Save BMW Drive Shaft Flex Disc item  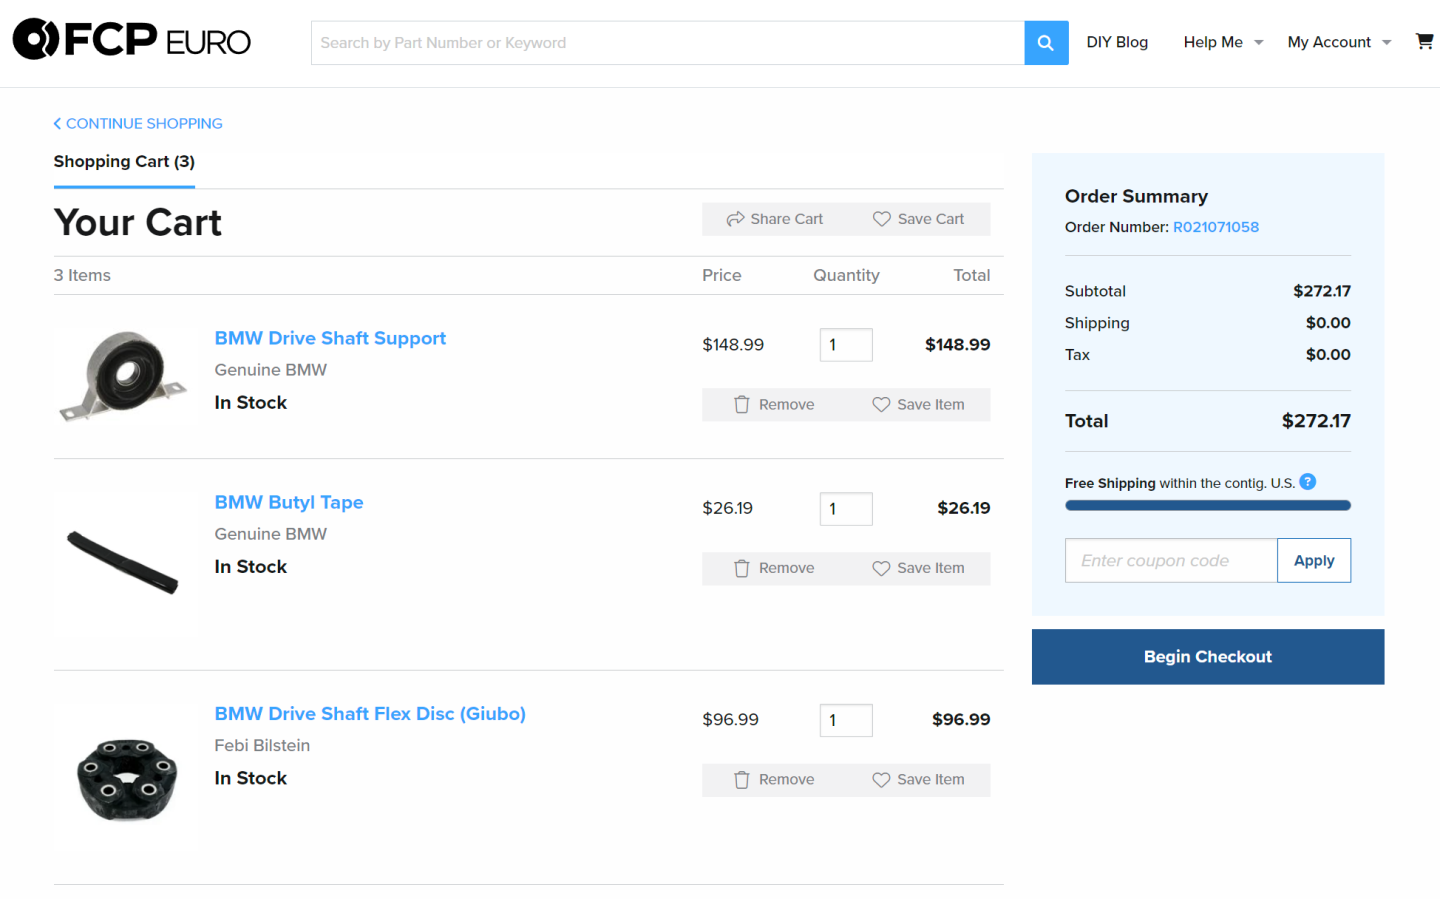coord(918,780)
